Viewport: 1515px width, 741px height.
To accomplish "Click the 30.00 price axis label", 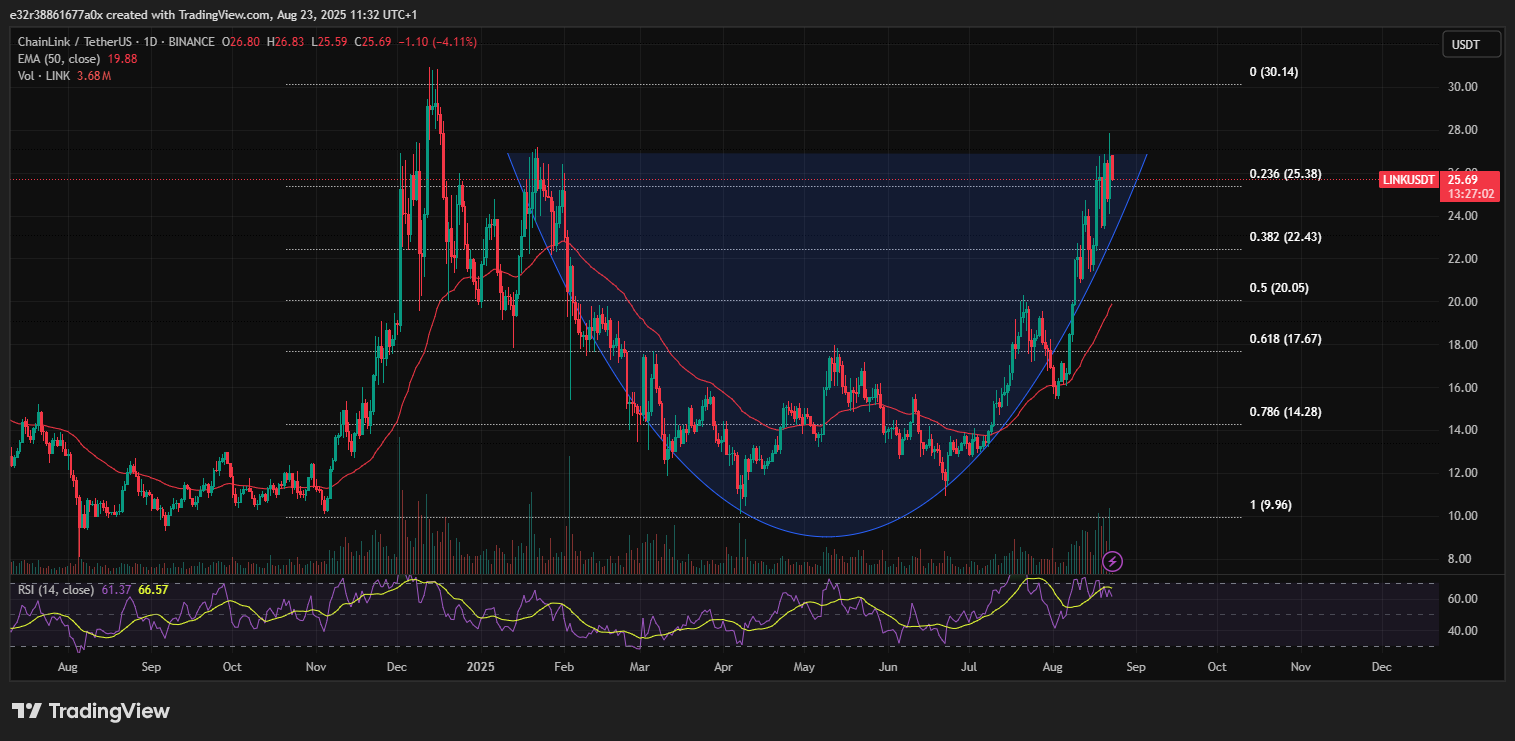I will click(x=1464, y=87).
